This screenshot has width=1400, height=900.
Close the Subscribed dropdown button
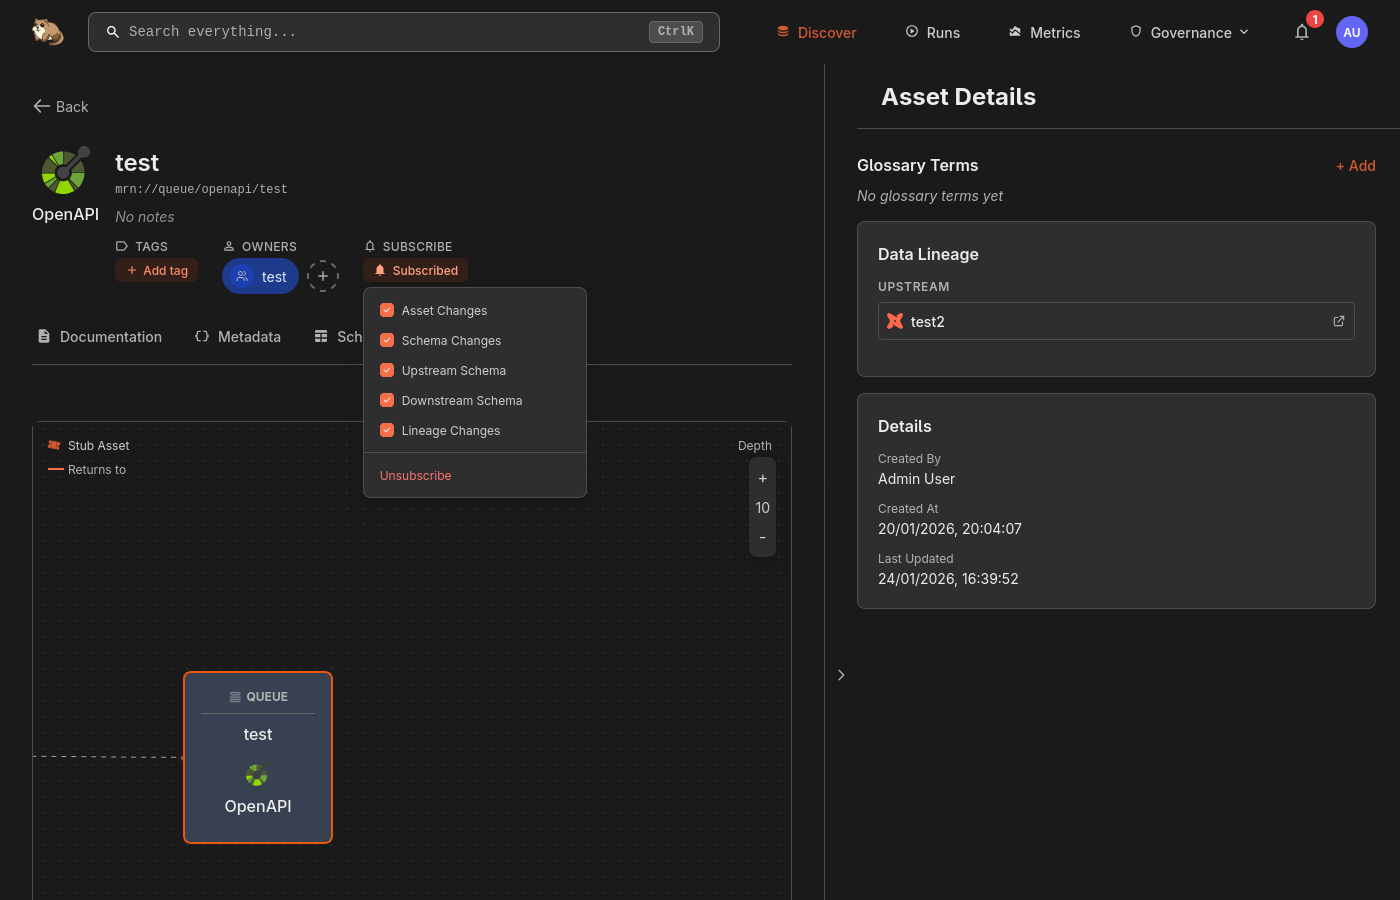click(x=415, y=270)
